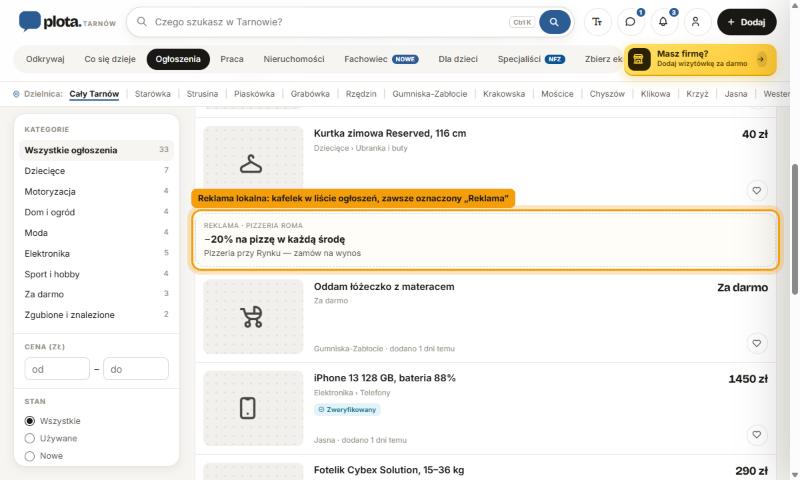Open the Odkrywaj tab
The width and height of the screenshot is (800, 480).
coord(45,59)
